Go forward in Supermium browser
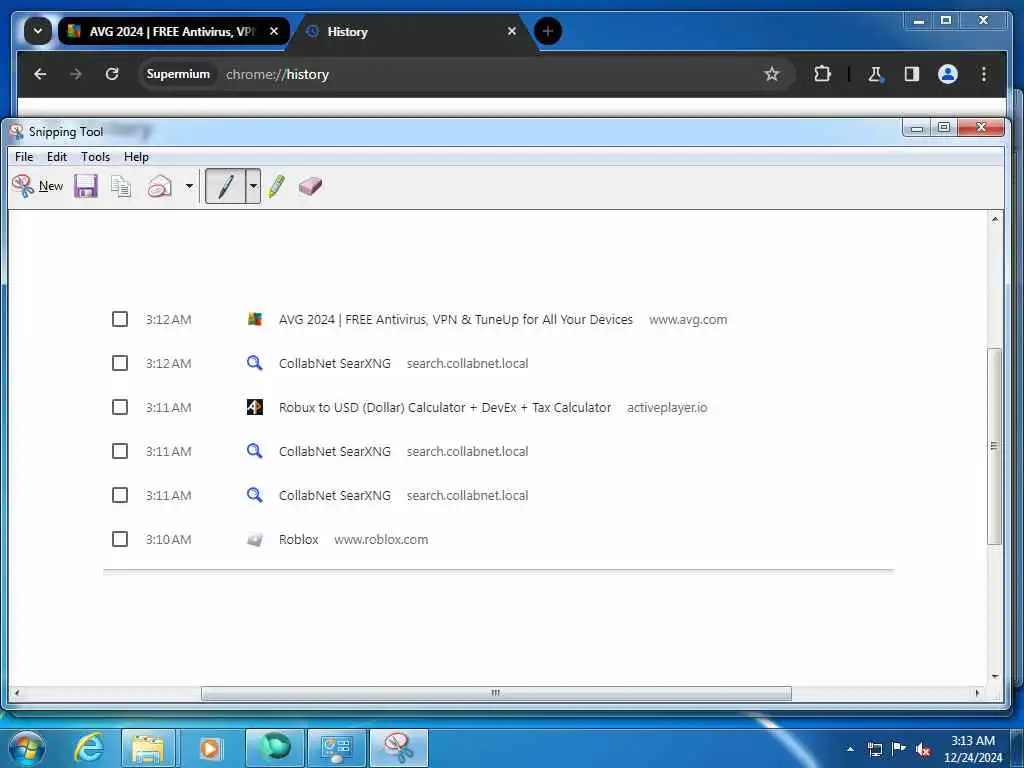Image resolution: width=1024 pixels, height=768 pixels. 76,74
